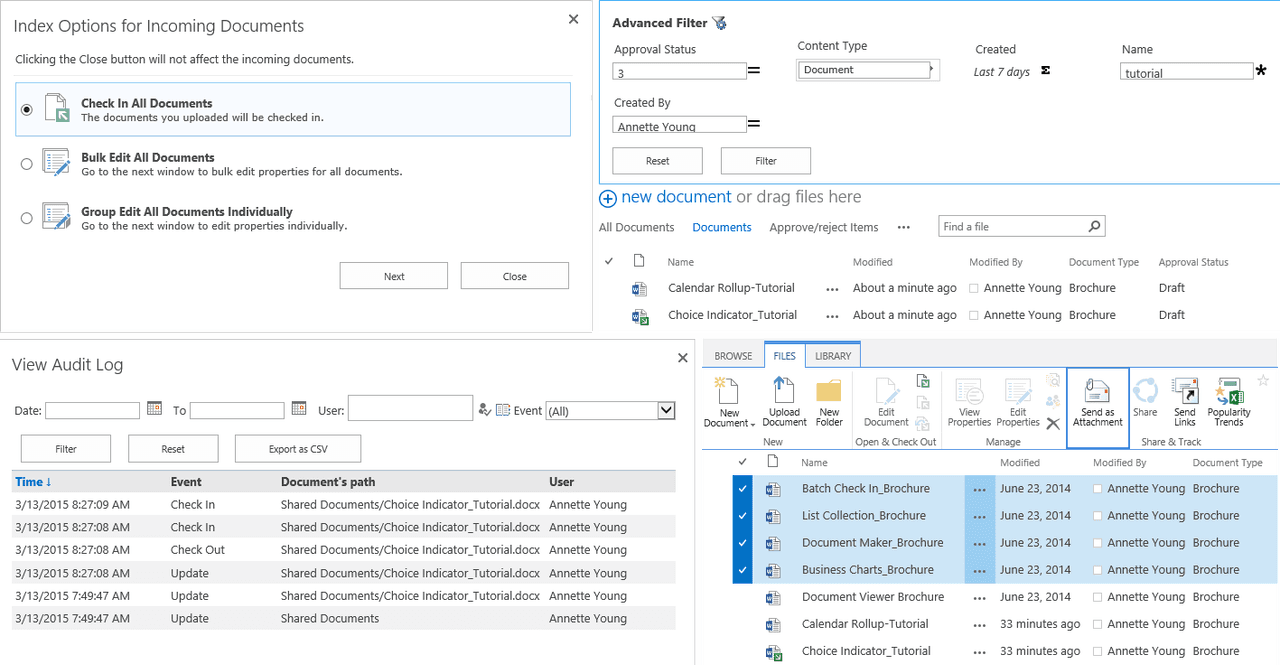Select Group Edit All Documents Individually radio
Viewport: 1280px width, 665px height.
pyautogui.click(x=27, y=217)
